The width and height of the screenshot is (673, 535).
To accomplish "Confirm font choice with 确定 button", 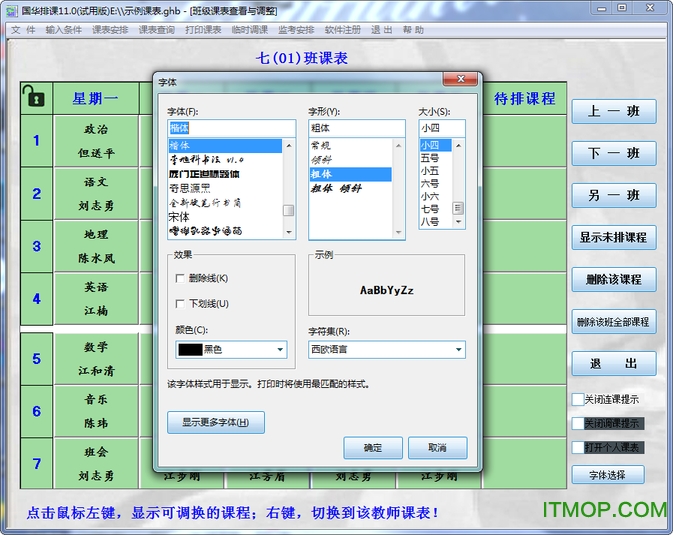I will click(373, 448).
